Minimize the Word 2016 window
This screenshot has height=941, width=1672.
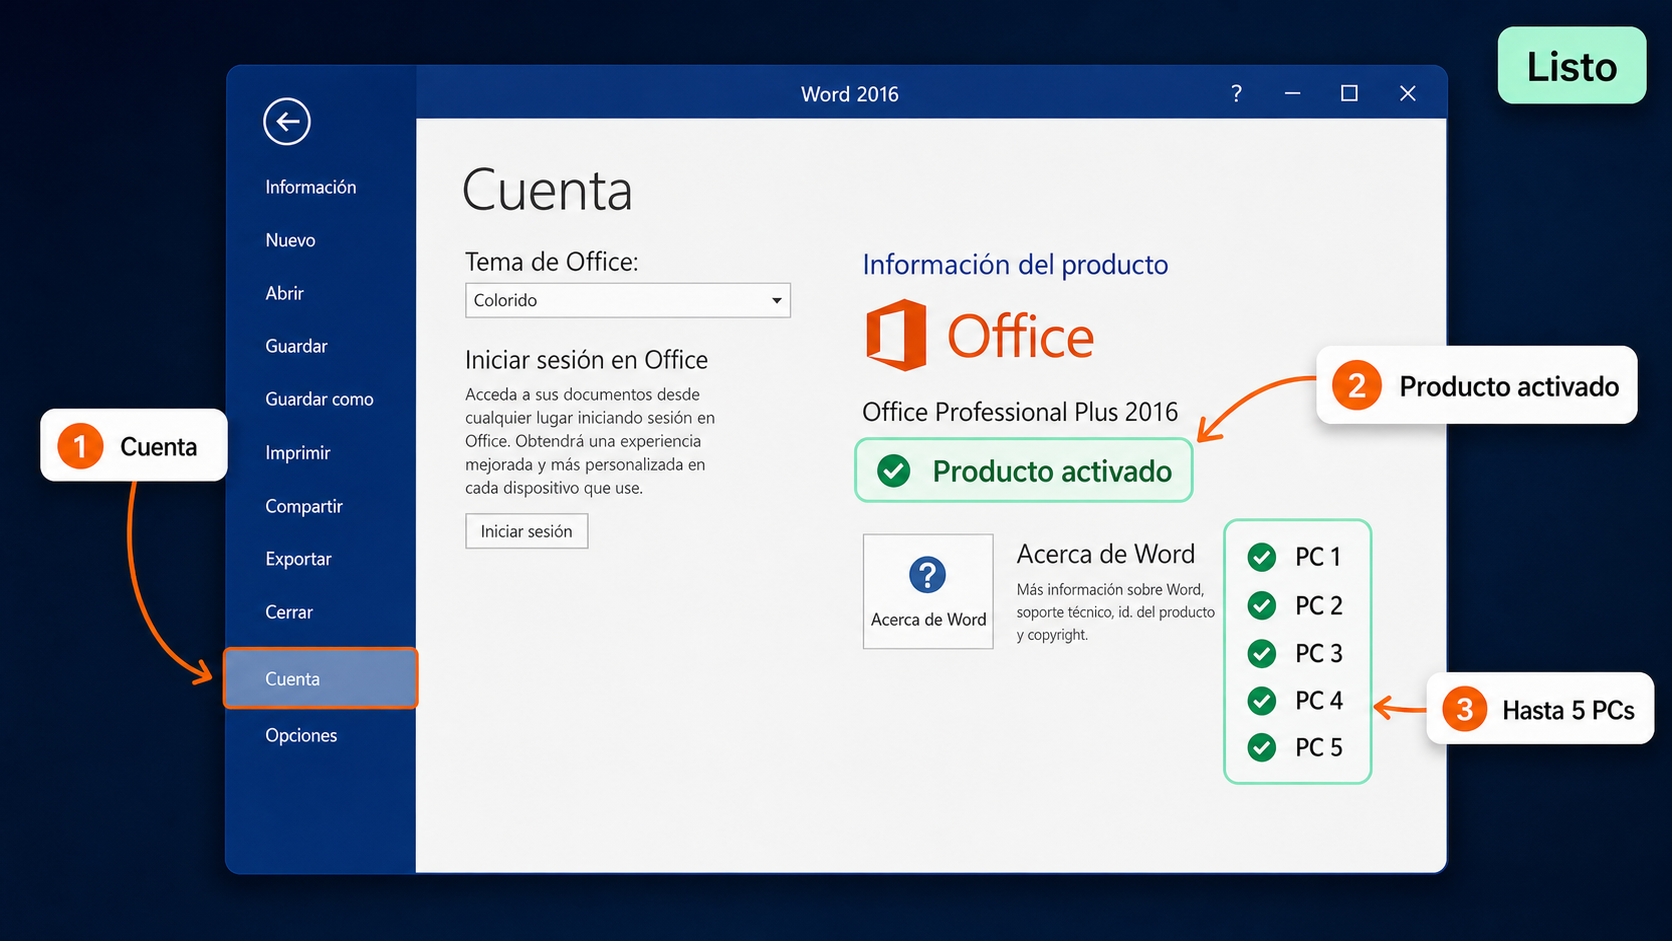tap(1292, 93)
